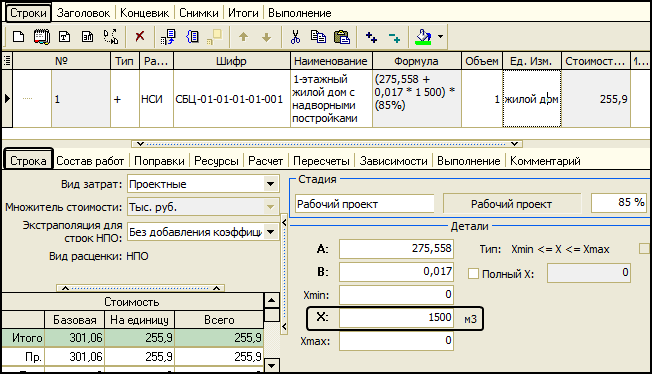Collapse the panel using chevron above Стоимость table's left

[66, 288]
